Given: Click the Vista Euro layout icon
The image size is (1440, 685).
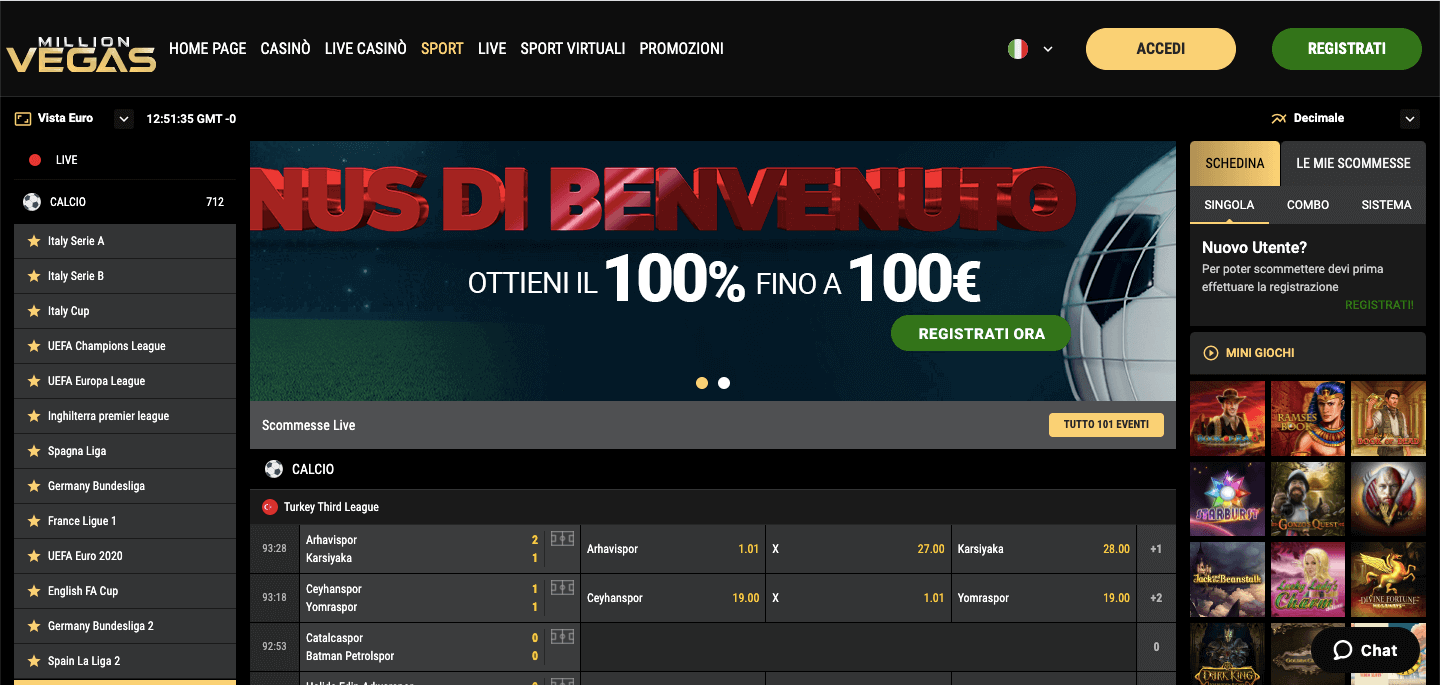Looking at the screenshot, I should [23, 119].
